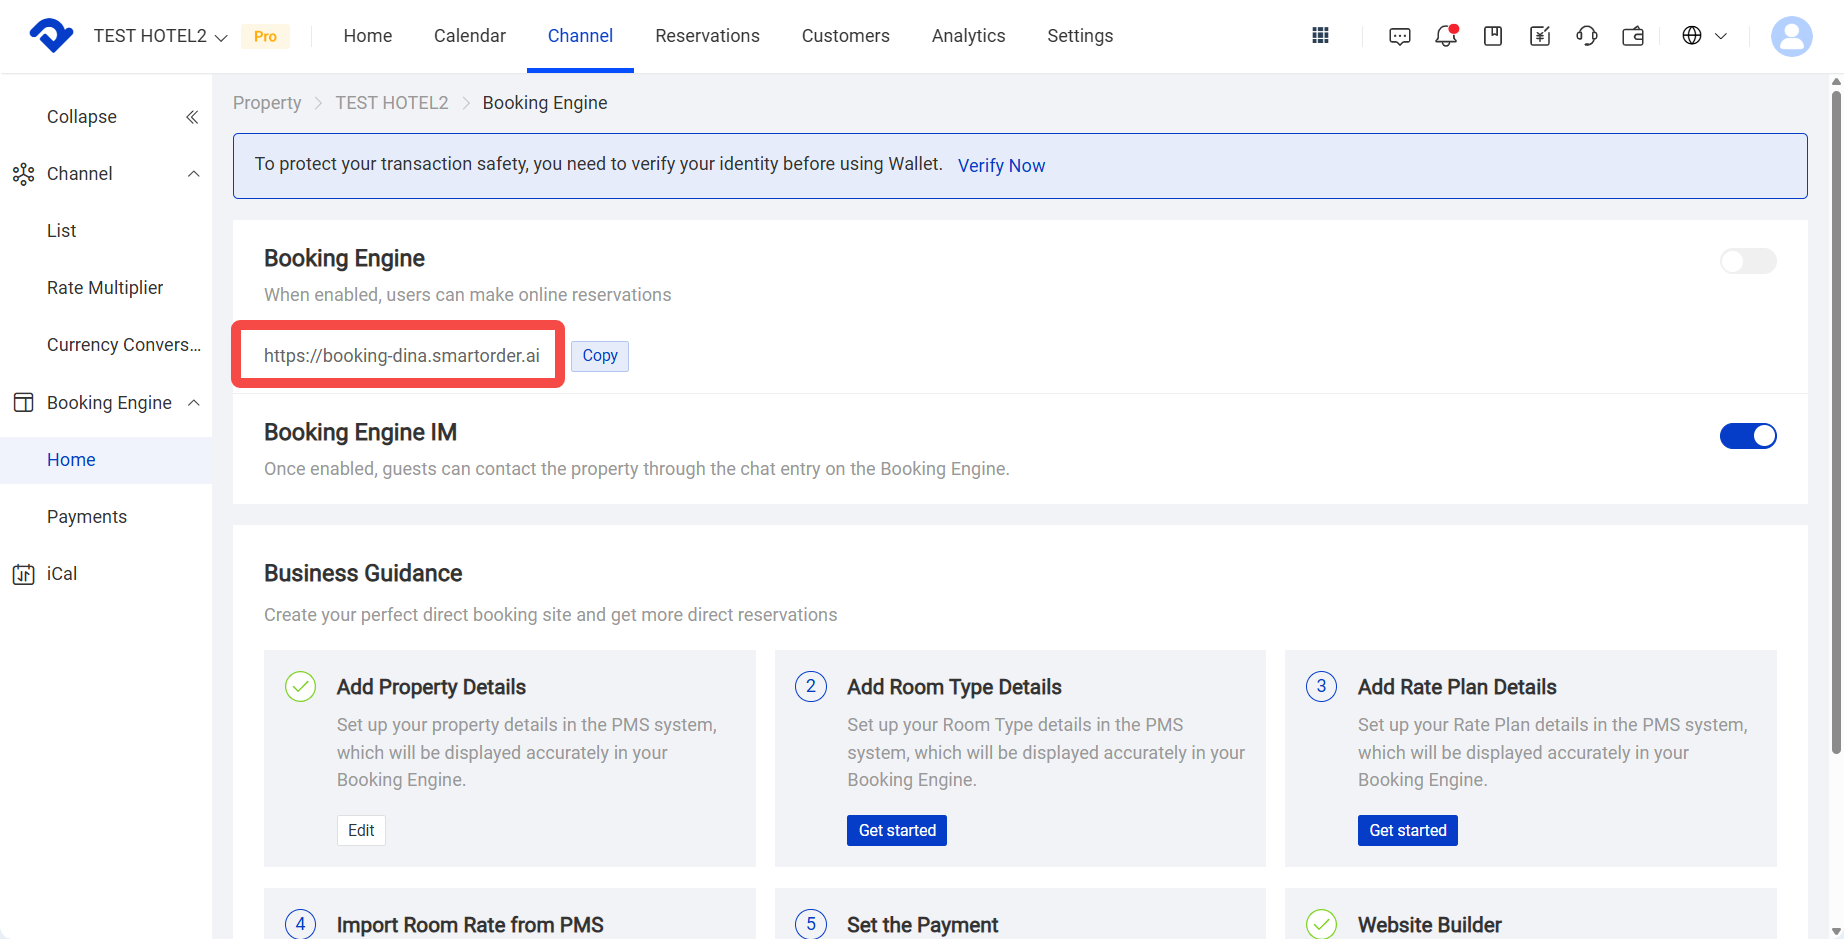
Task: Click step 4 circle for Import Room Rate
Action: (x=301, y=925)
